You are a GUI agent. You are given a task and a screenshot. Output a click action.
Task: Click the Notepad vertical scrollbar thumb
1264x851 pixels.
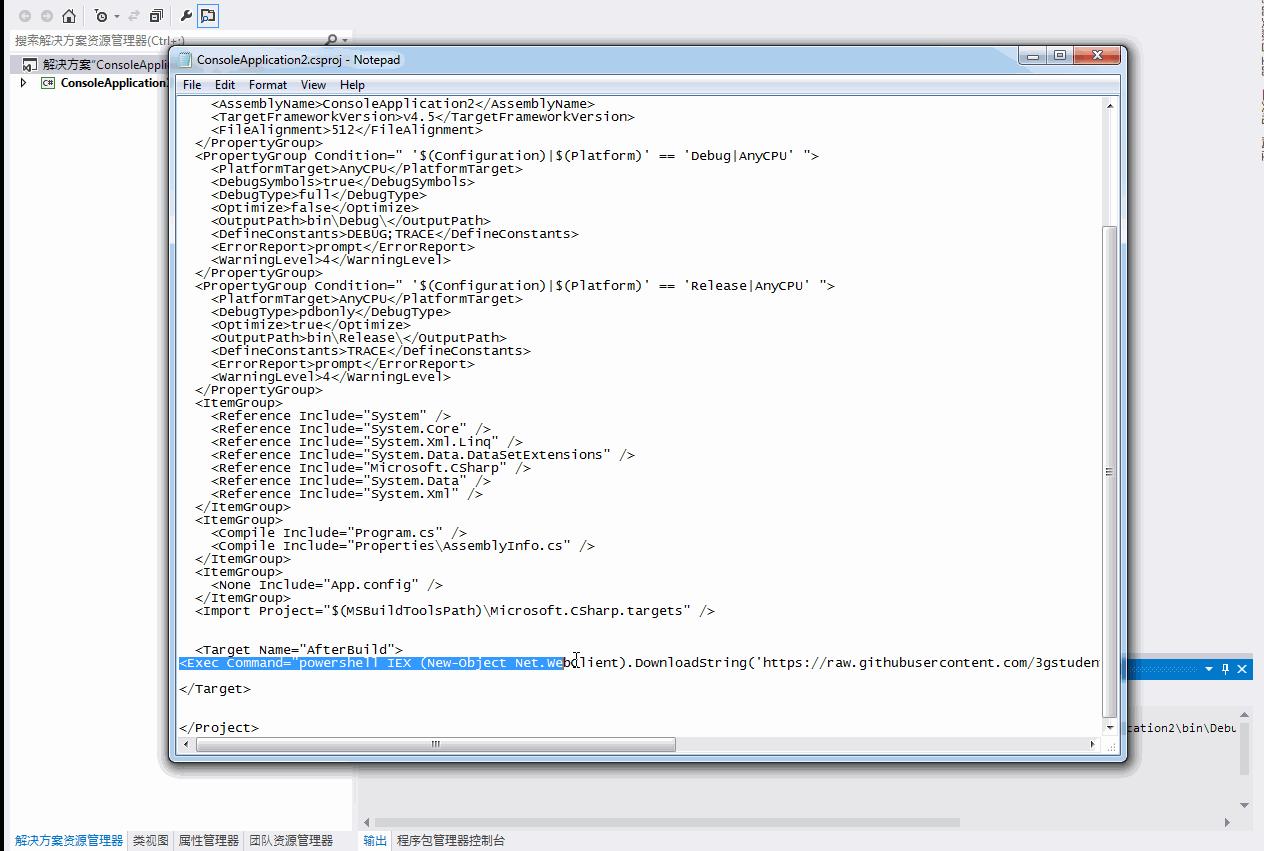1109,470
